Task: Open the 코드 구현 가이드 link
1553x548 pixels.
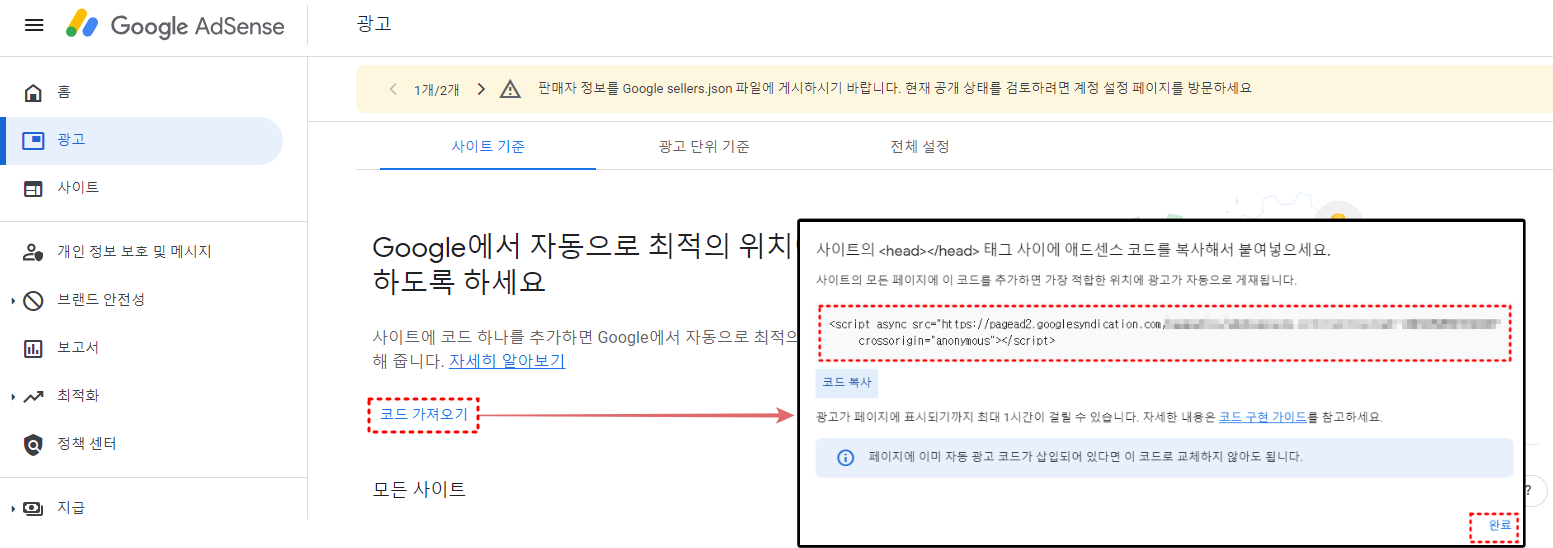Action: click(1262, 417)
